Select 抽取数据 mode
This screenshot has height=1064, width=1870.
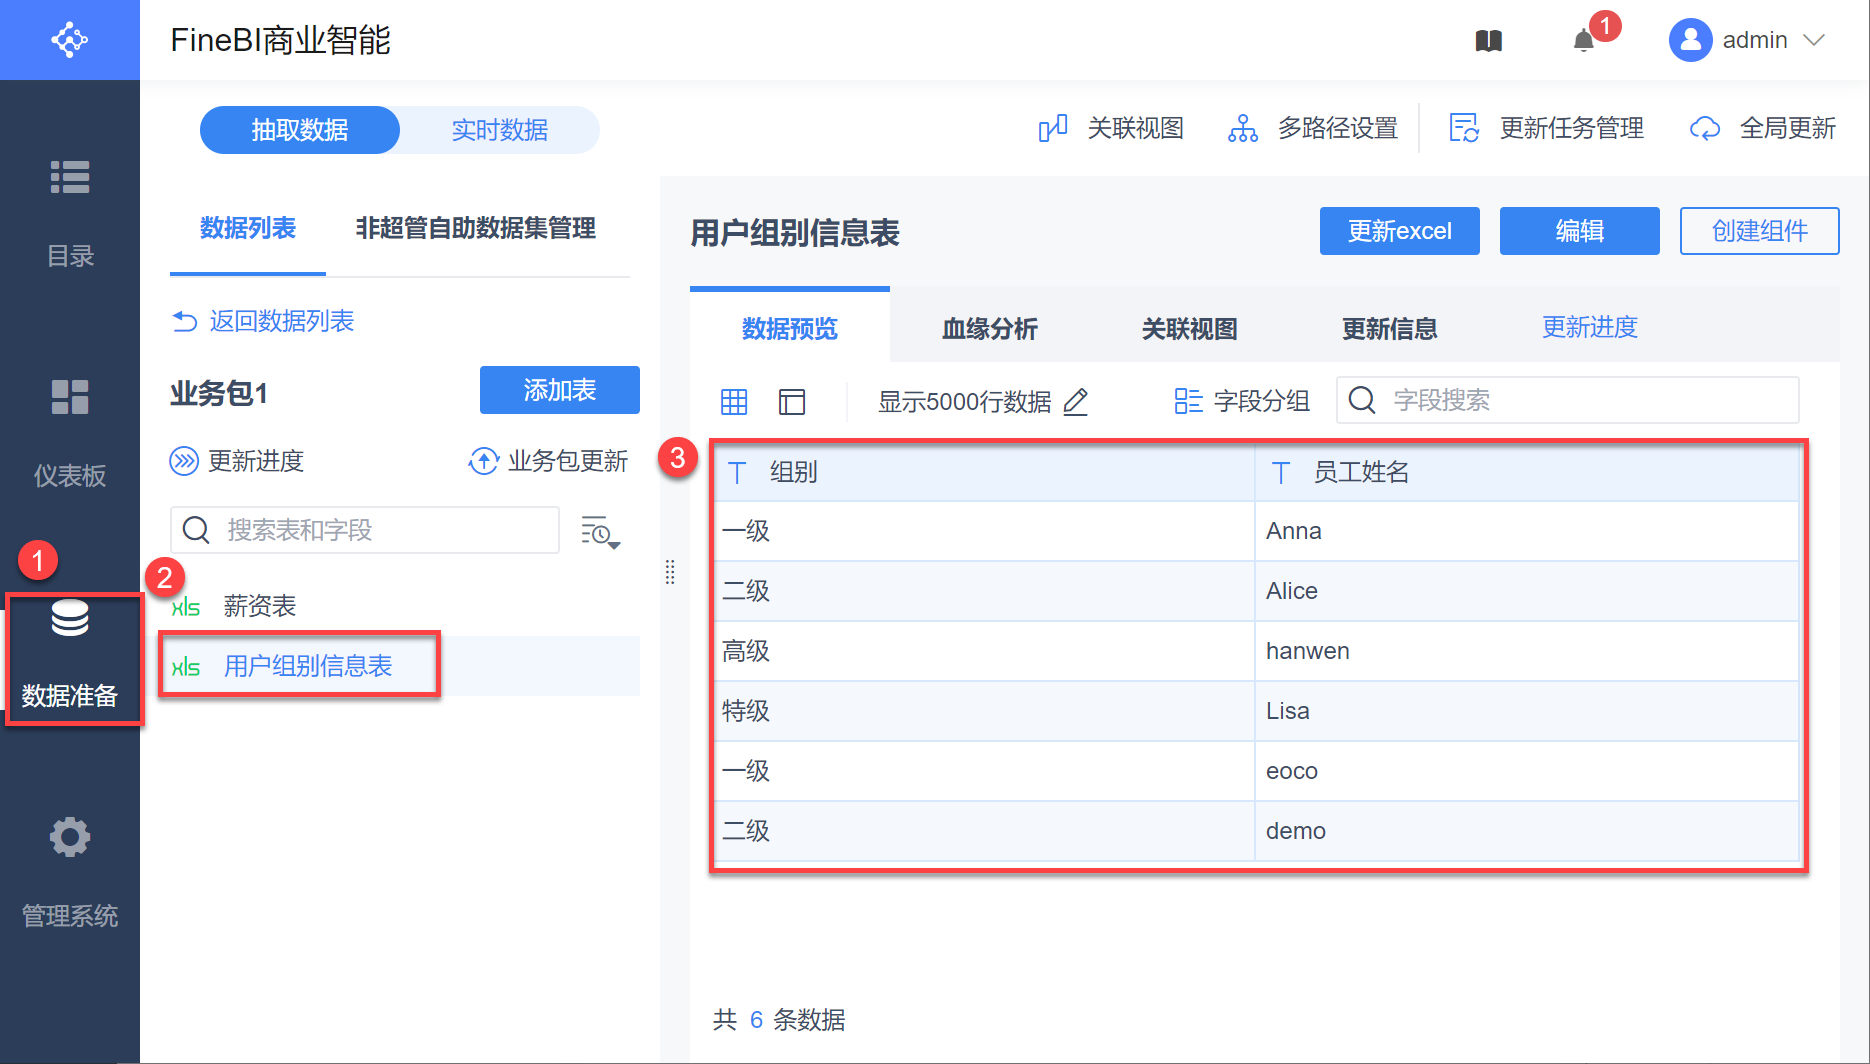pos(300,130)
